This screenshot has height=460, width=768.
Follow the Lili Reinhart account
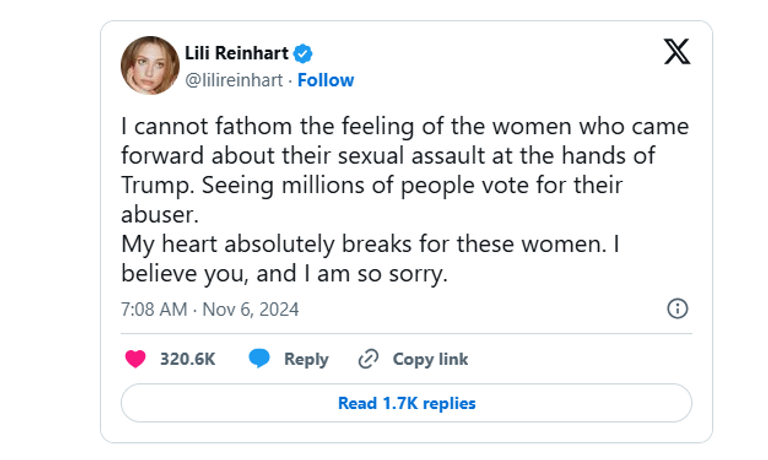pos(325,80)
